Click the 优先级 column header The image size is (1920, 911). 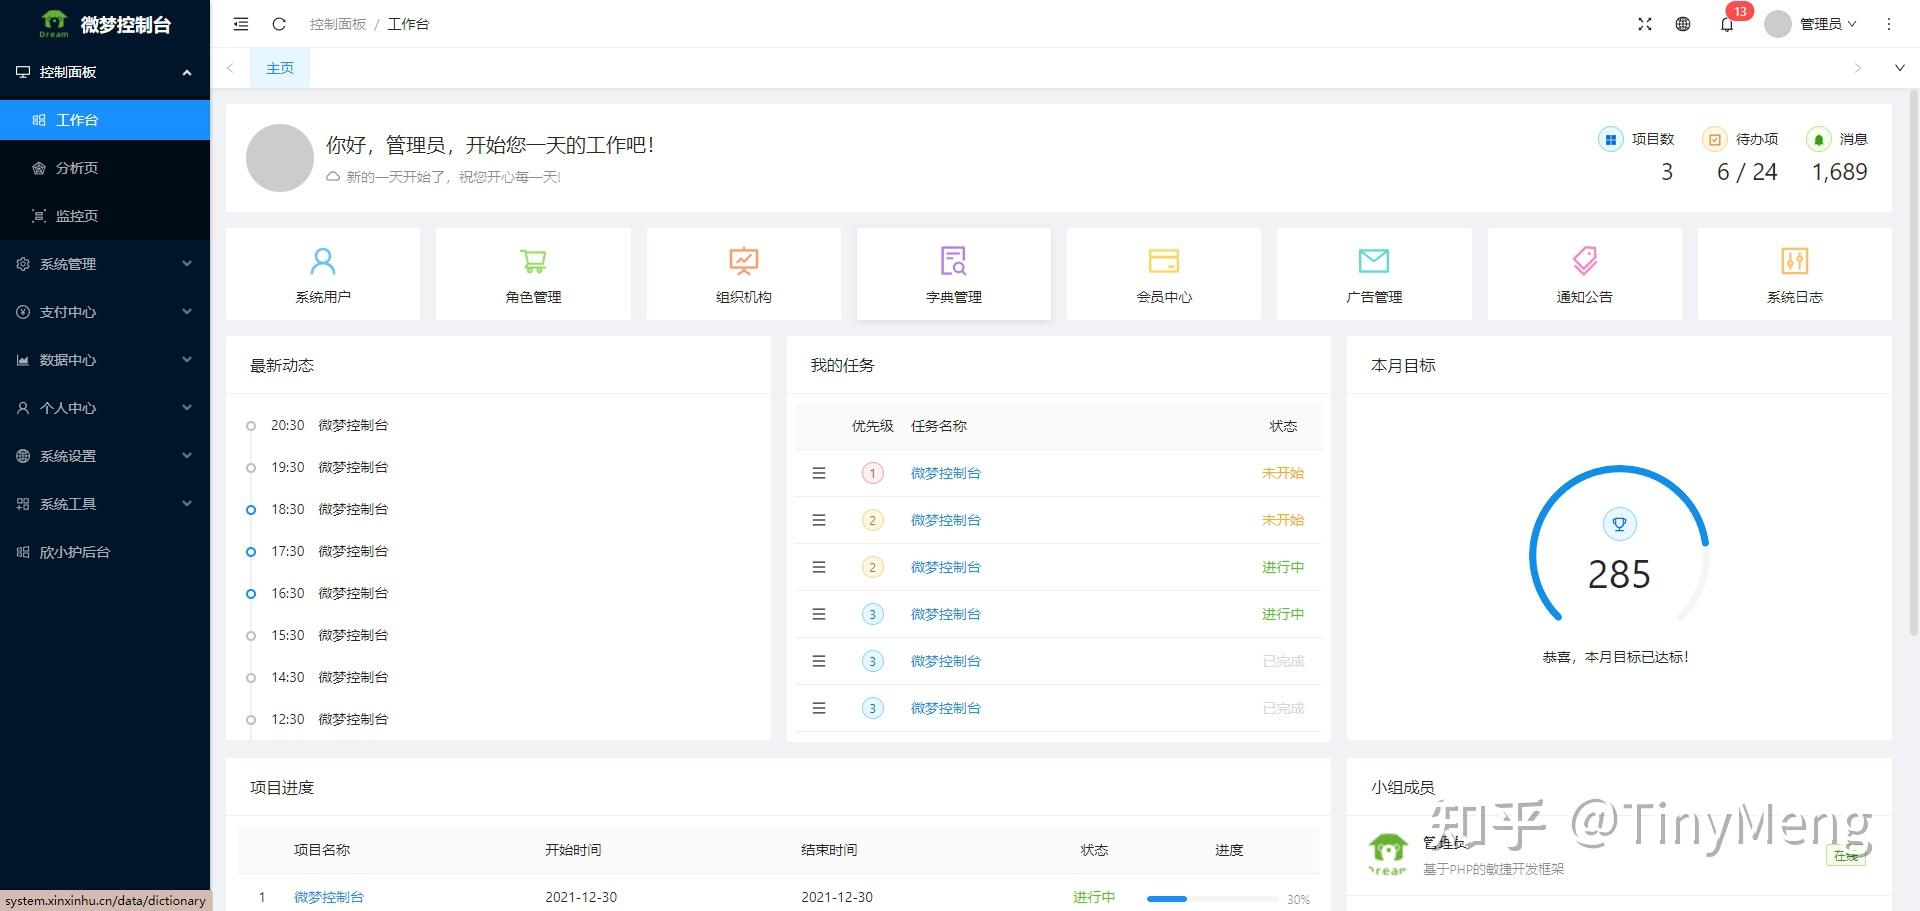(x=872, y=426)
